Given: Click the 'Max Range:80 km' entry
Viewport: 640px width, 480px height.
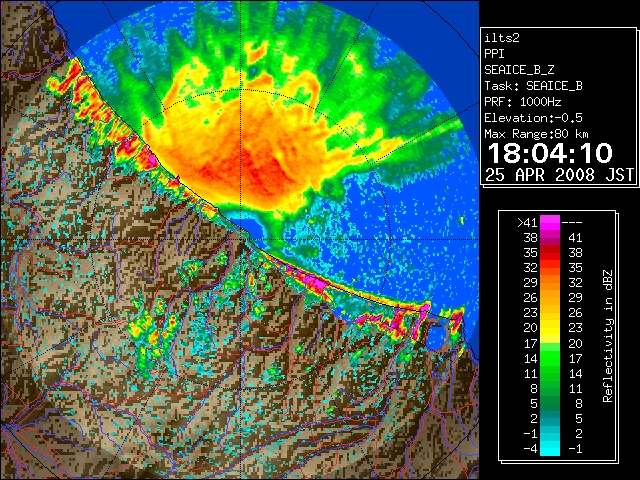Looking at the screenshot, I should click(x=537, y=134).
